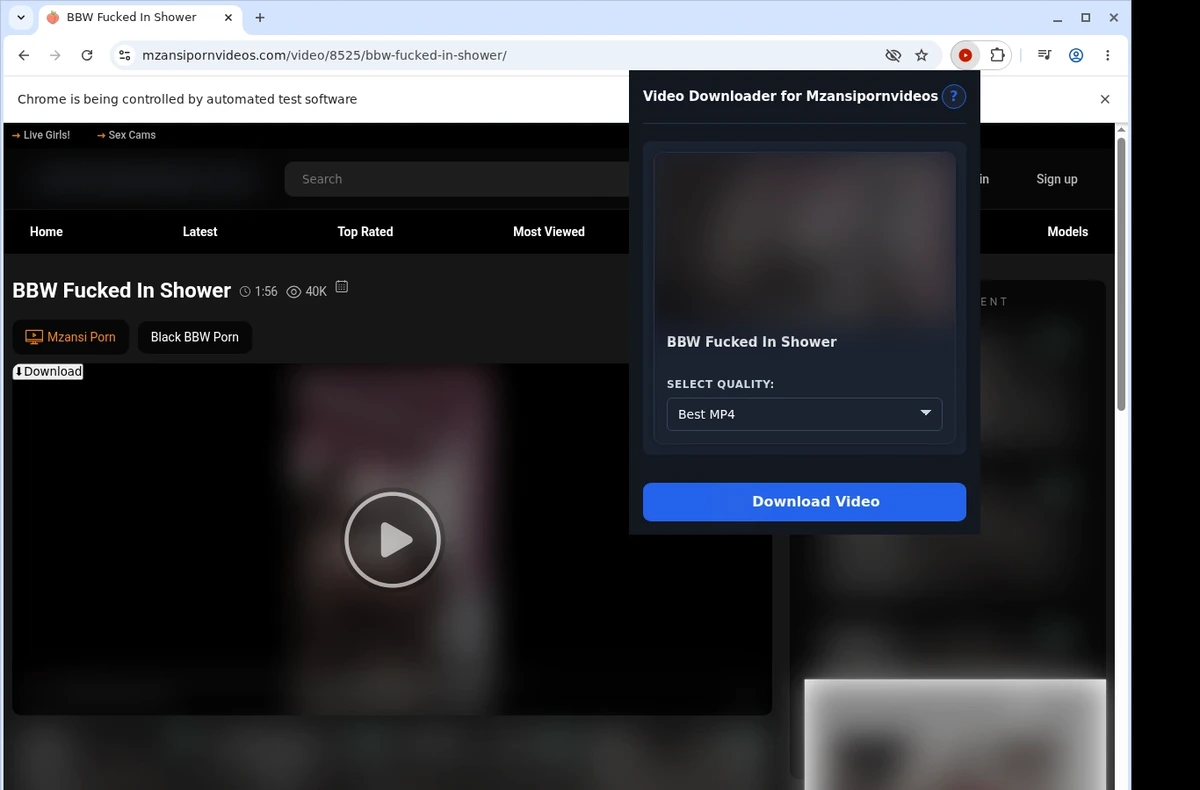Click the blurred ad thumbnail at bottom right
The width and height of the screenshot is (1200, 790).
pyautogui.click(x=956, y=734)
